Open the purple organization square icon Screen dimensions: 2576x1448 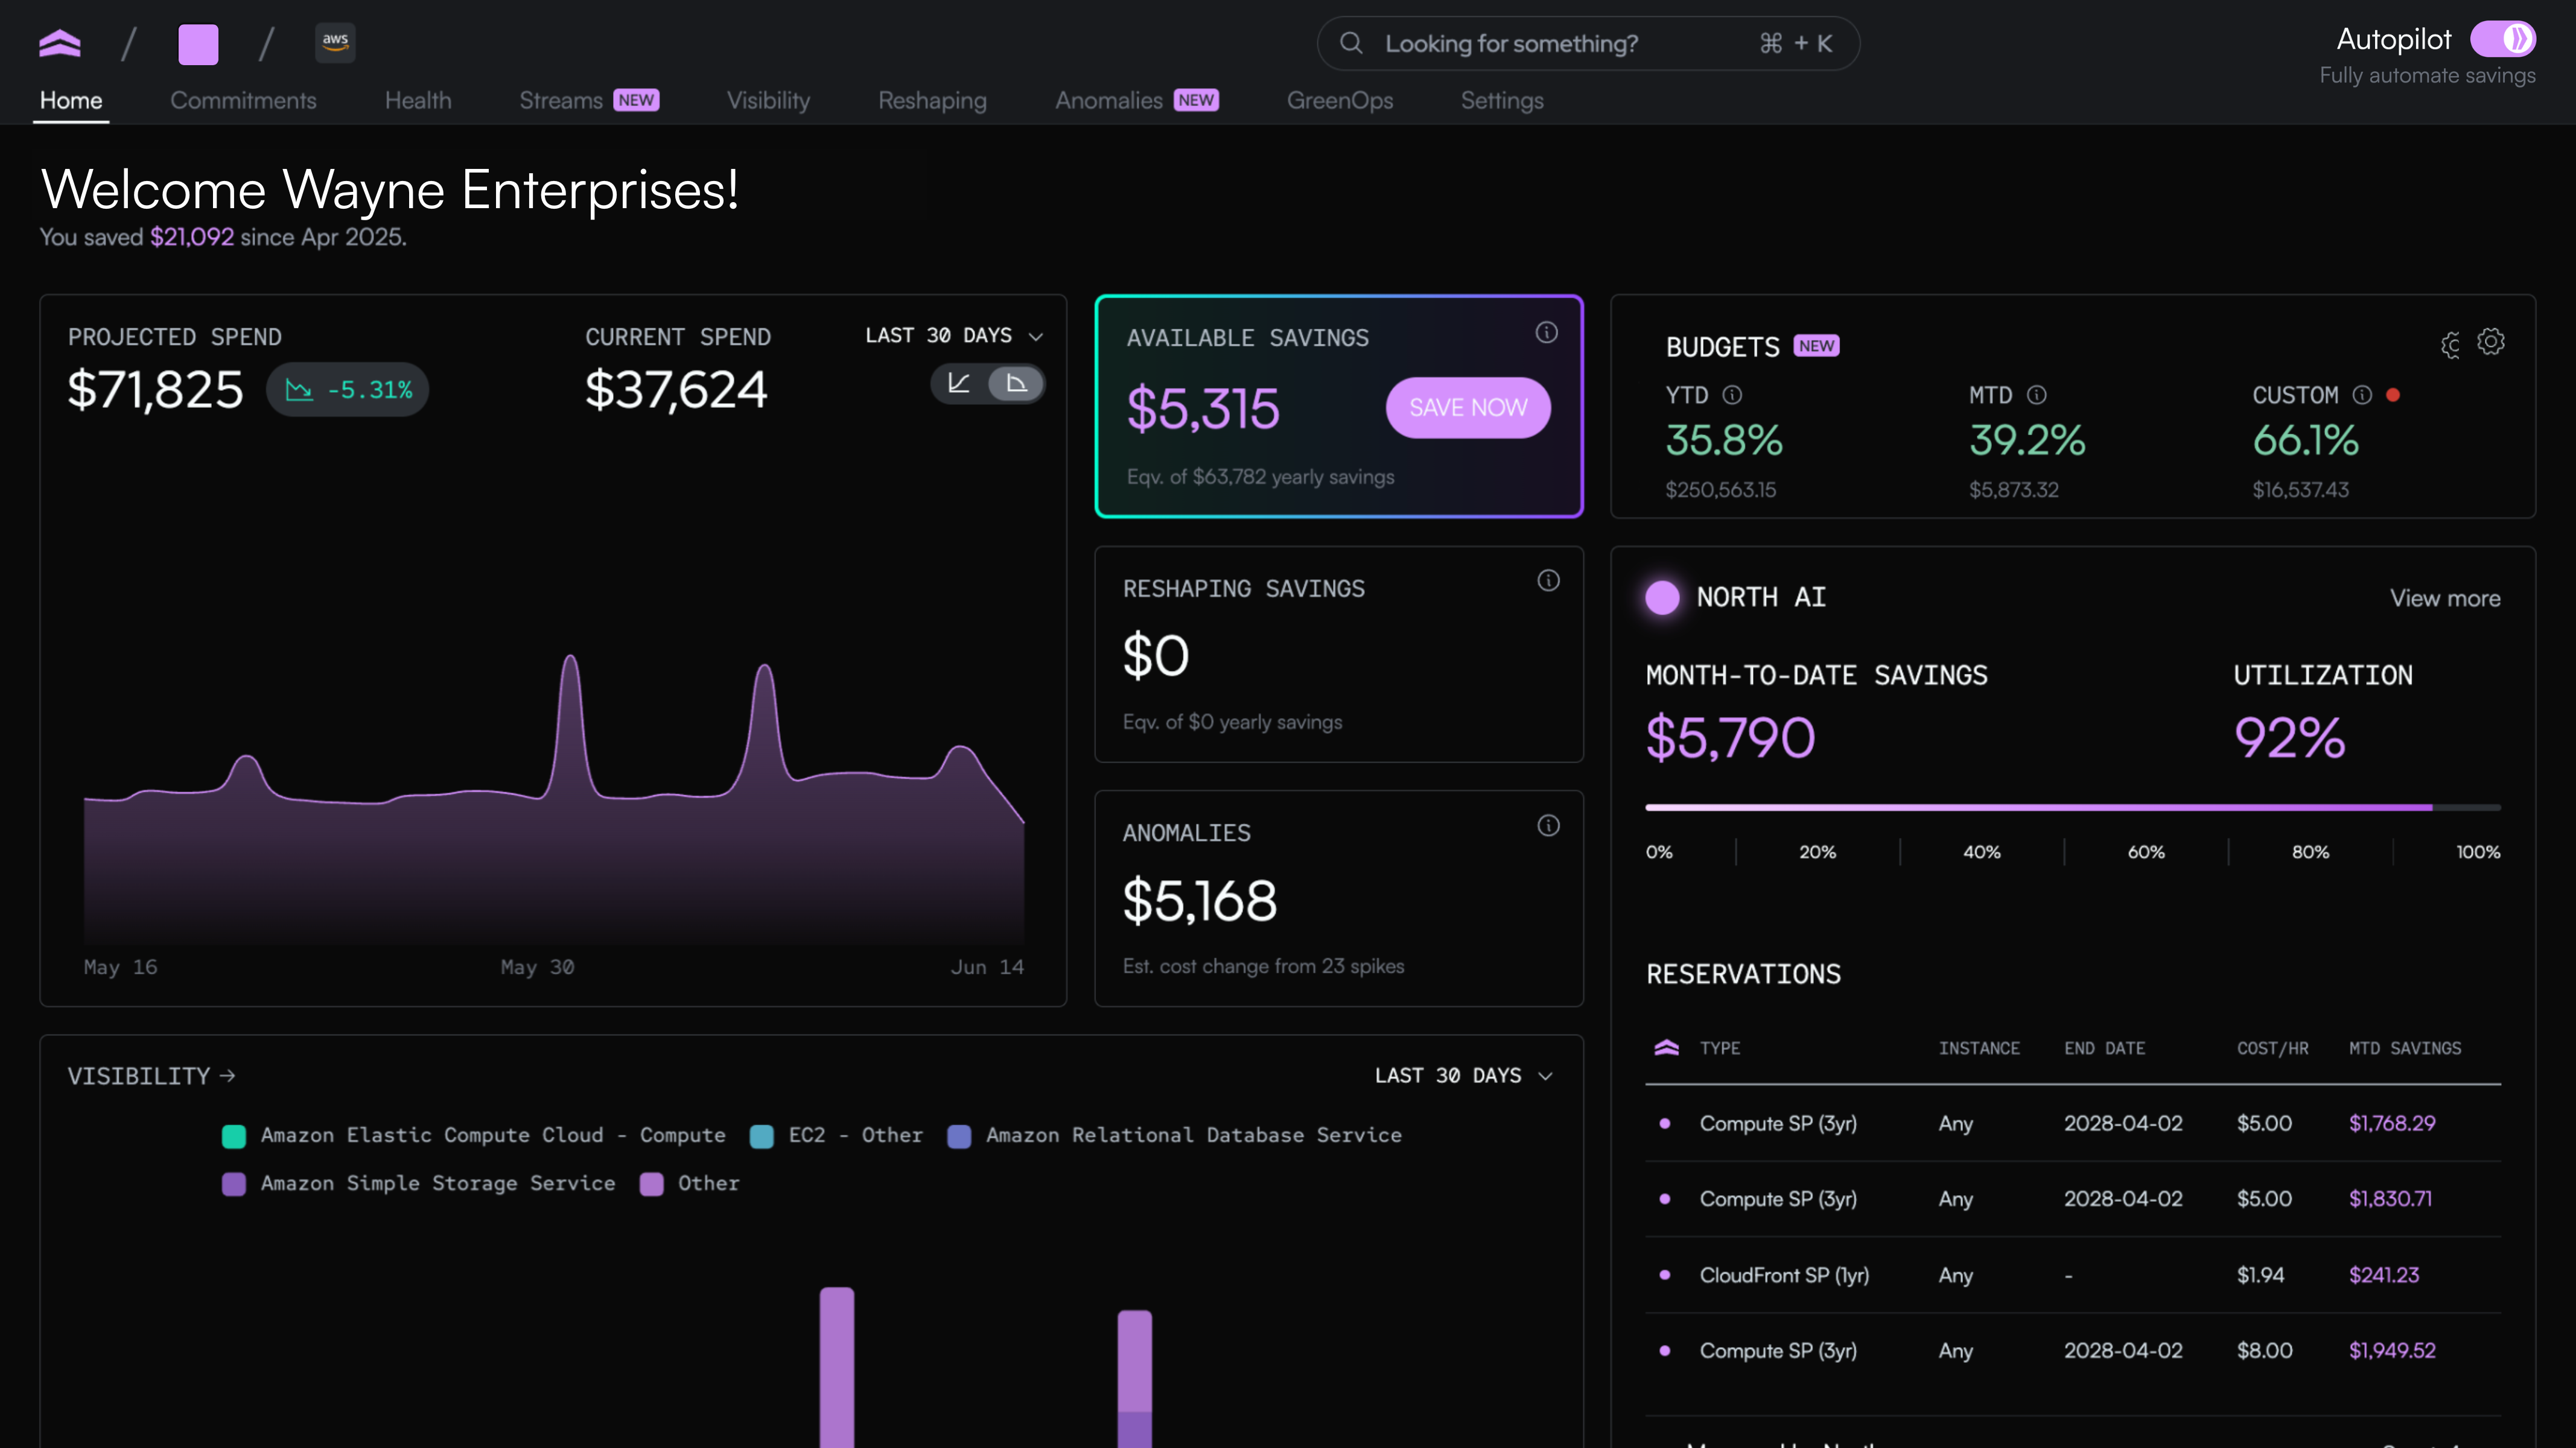pos(198,45)
